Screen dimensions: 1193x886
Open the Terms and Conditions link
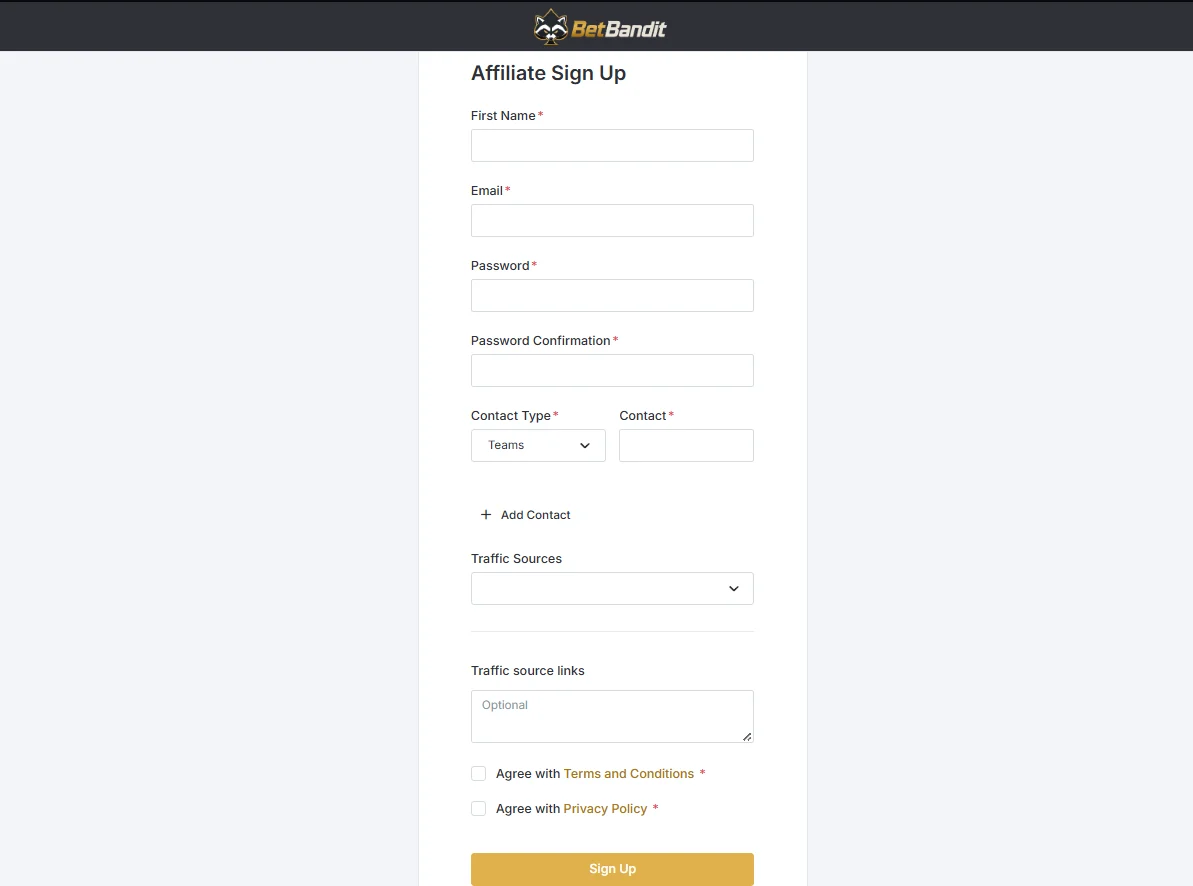click(x=628, y=773)
